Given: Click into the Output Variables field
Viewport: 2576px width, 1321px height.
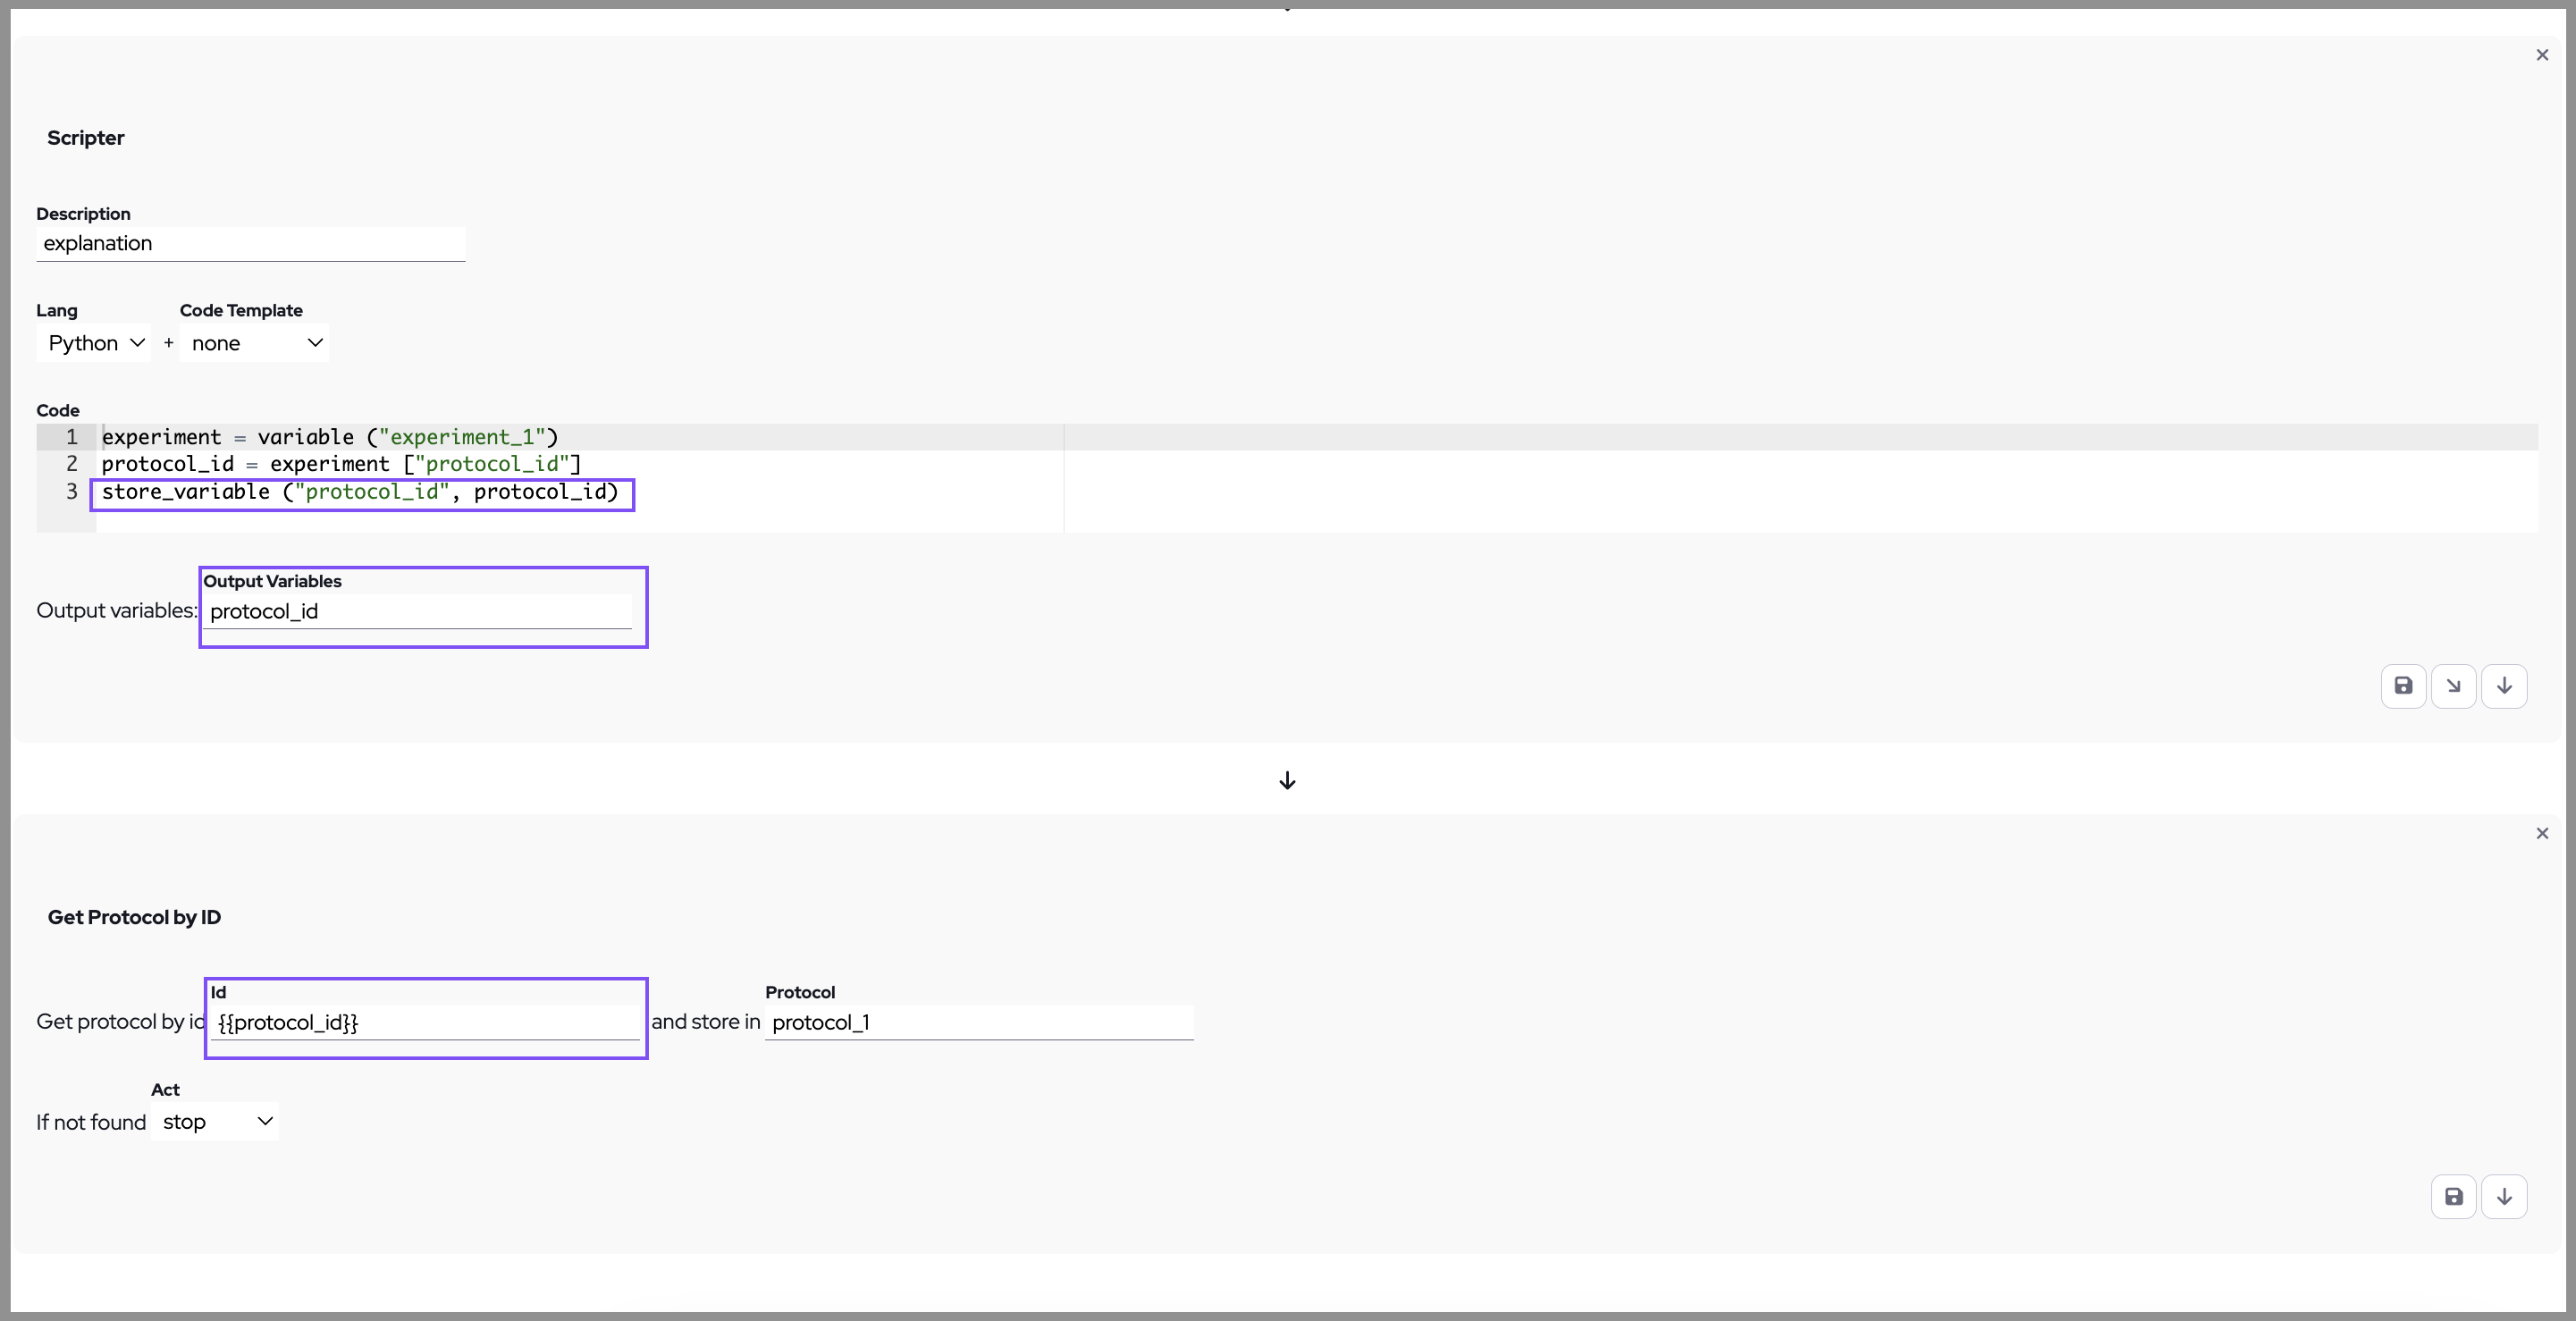Looking at the screenshot, I should pyautogui.click(x=420, y=612).
